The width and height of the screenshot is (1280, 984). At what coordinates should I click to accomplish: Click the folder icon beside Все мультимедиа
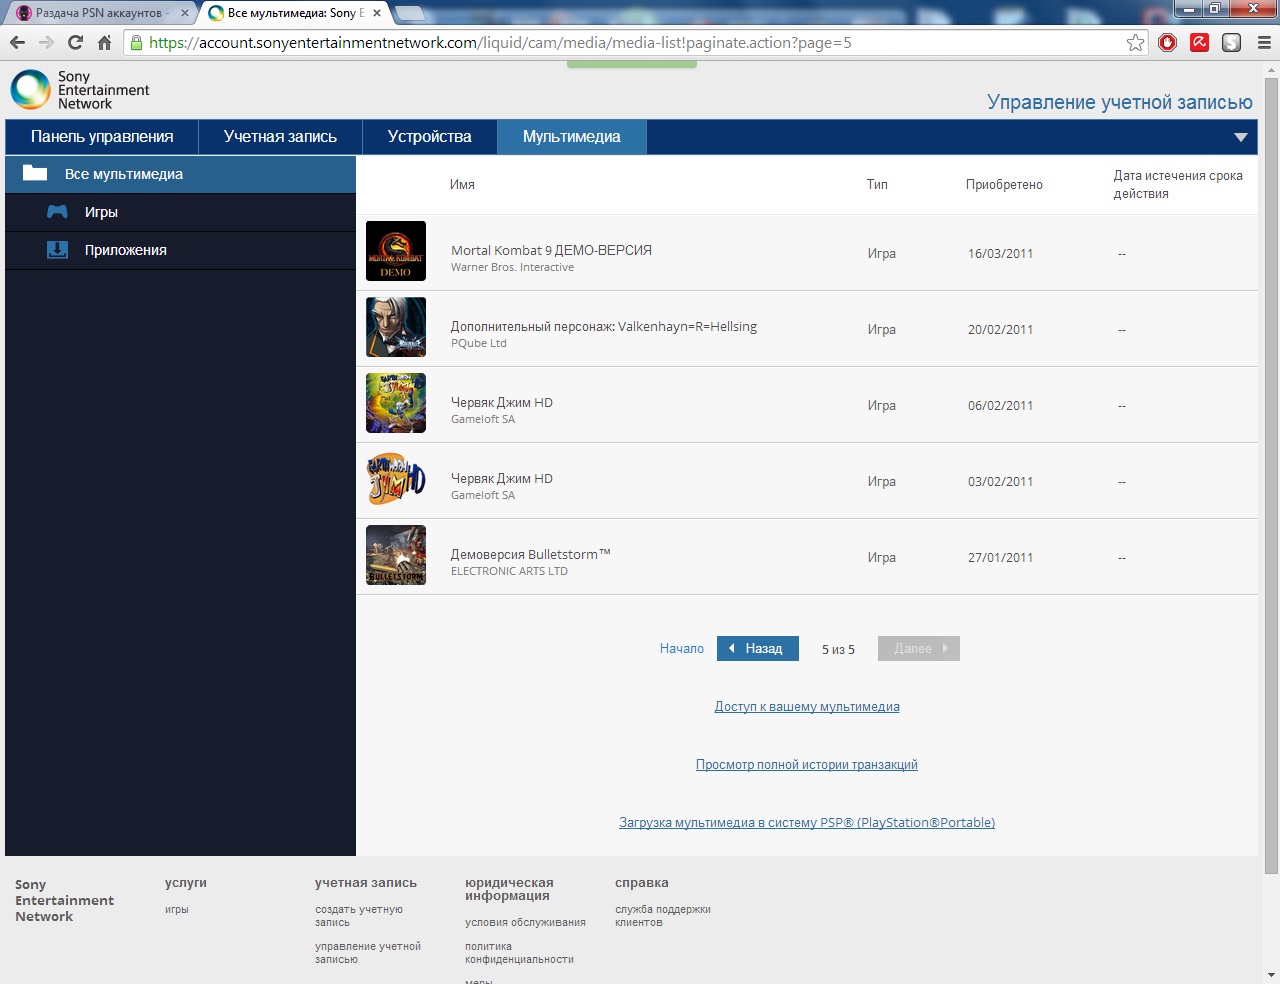[x=35, y=173]
